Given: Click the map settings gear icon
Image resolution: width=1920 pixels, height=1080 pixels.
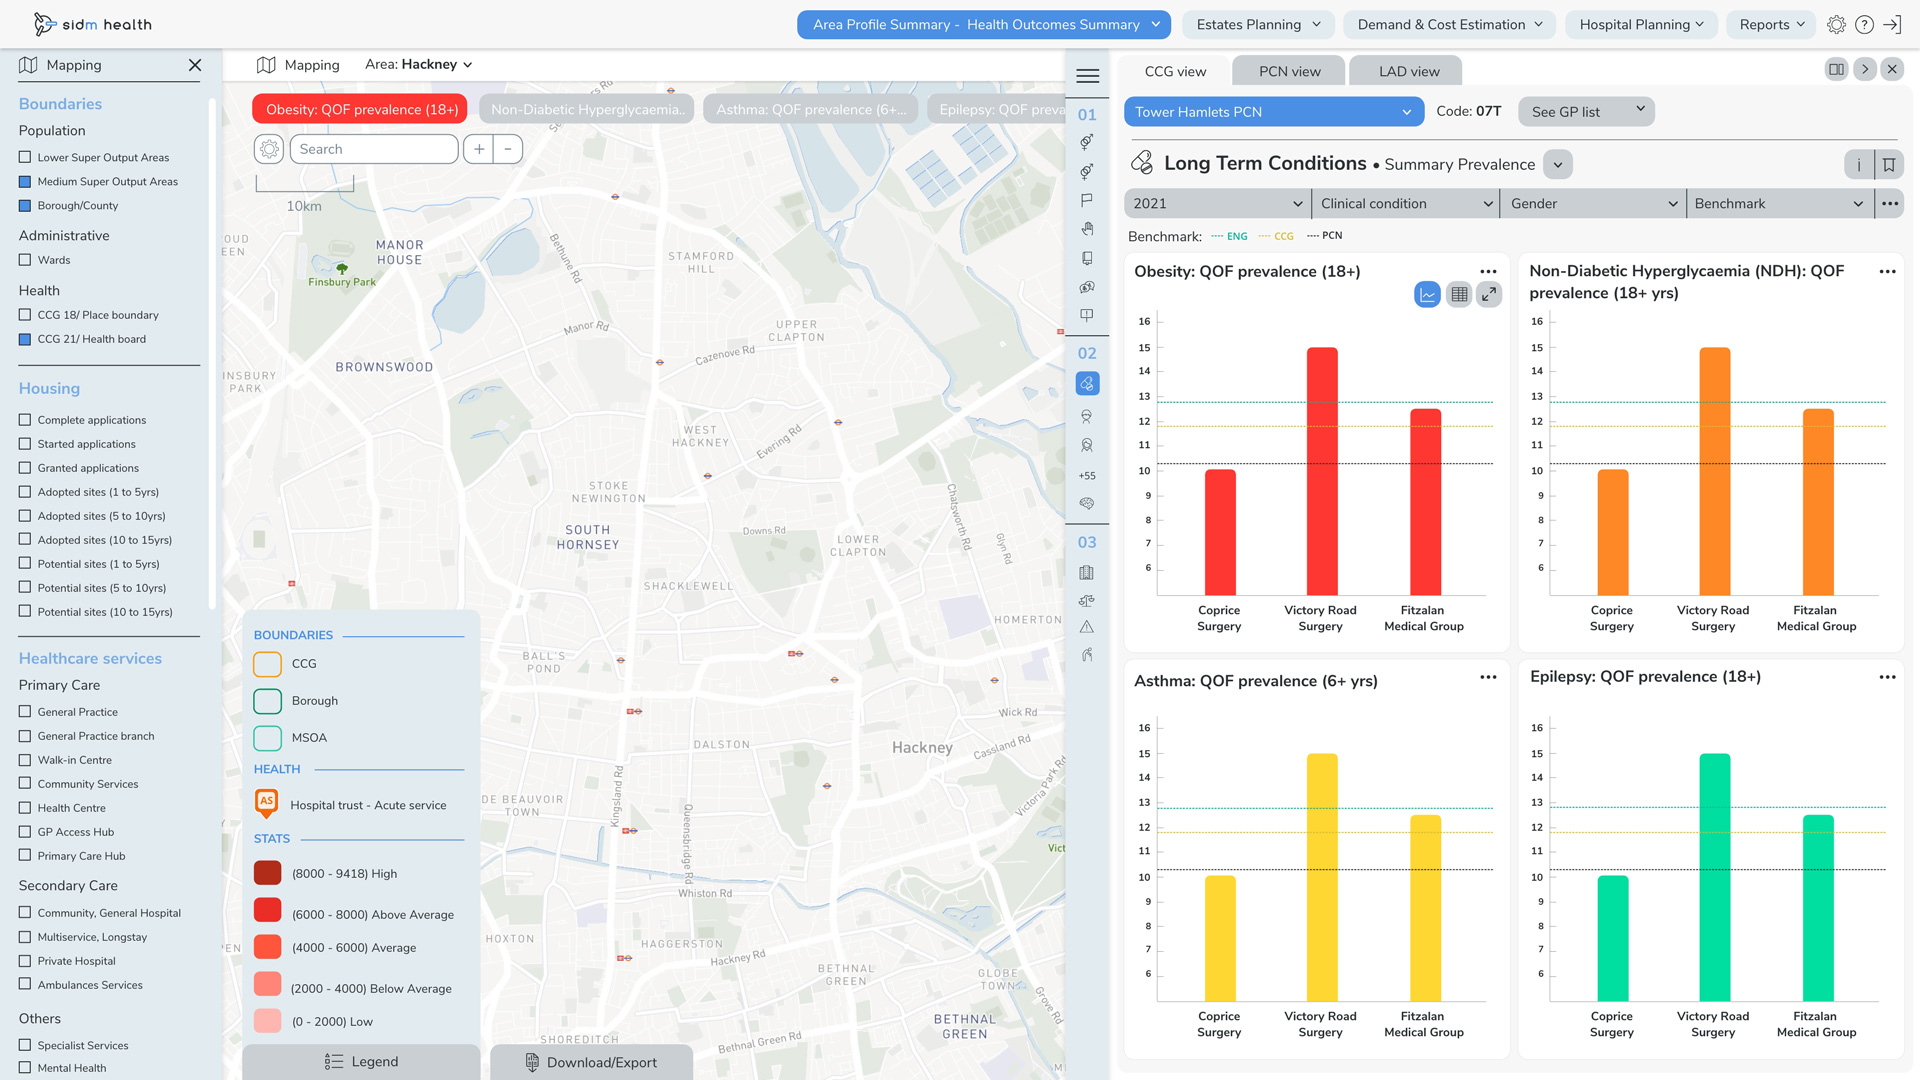Looking at the screenshot, I should (x=269, y=149).
